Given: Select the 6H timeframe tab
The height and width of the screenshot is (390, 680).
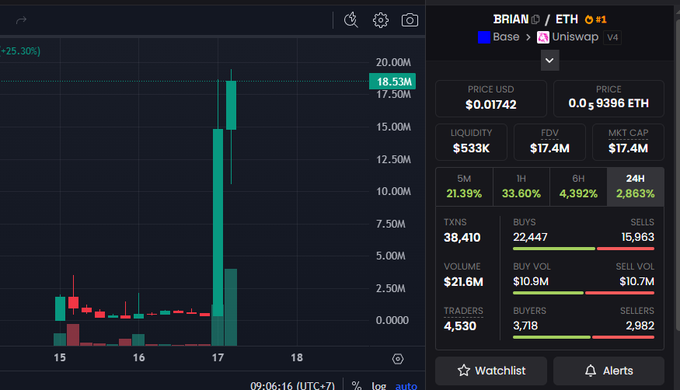Looking at the screenshot, I should [x=578, y=187].
